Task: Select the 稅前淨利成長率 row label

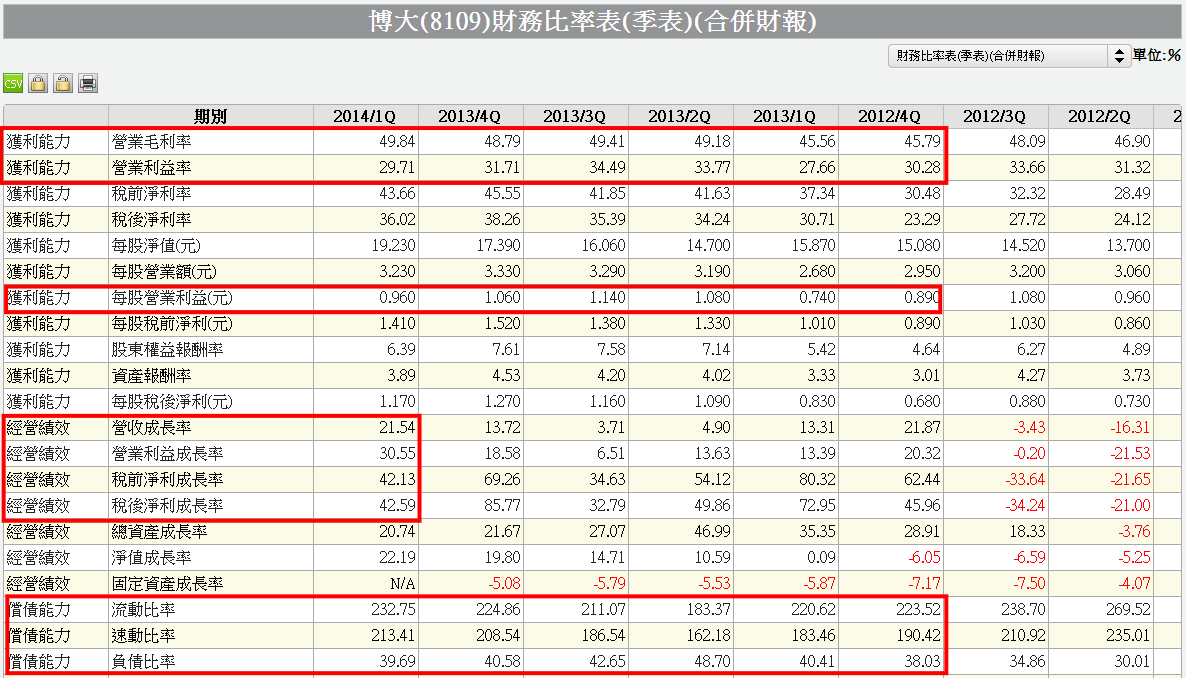Action: click(x=167, y=480)
